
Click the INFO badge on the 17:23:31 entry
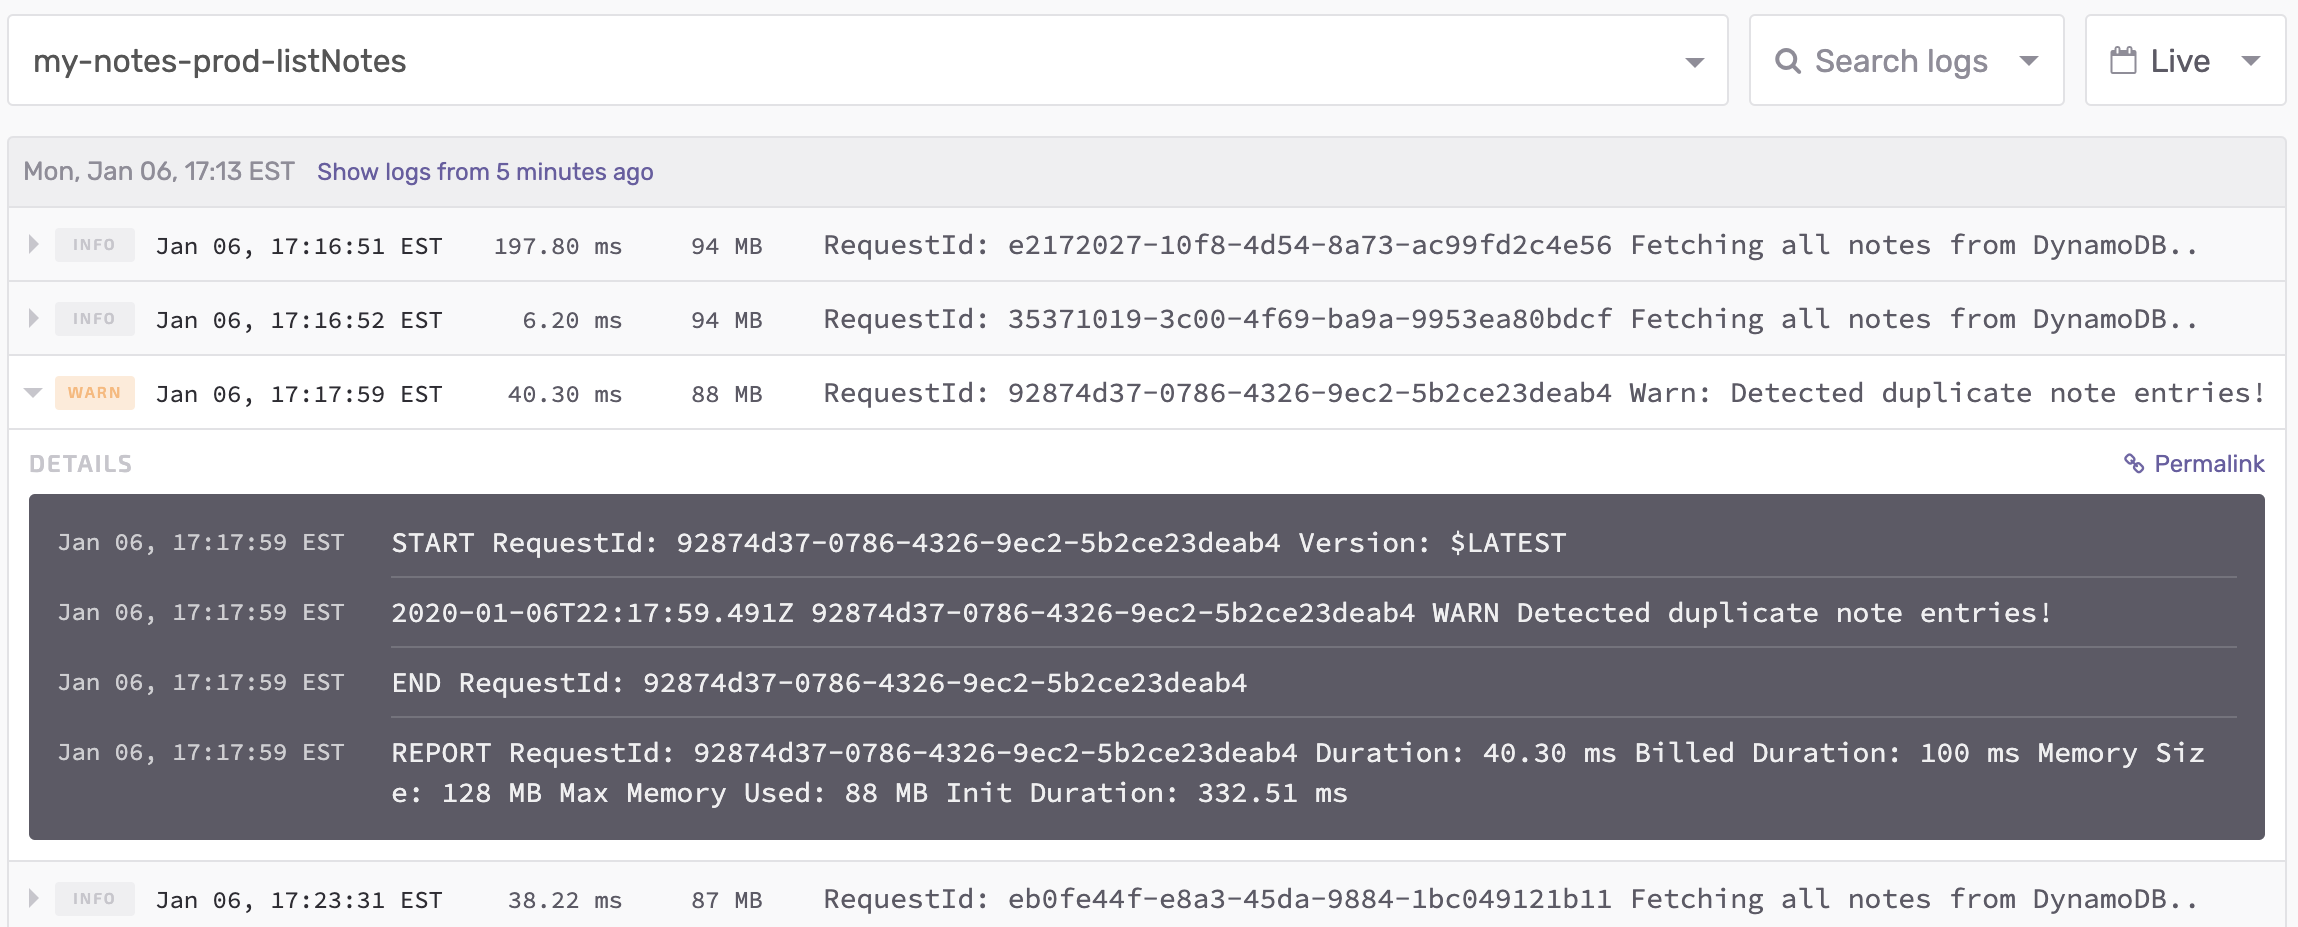pos(94,899)
